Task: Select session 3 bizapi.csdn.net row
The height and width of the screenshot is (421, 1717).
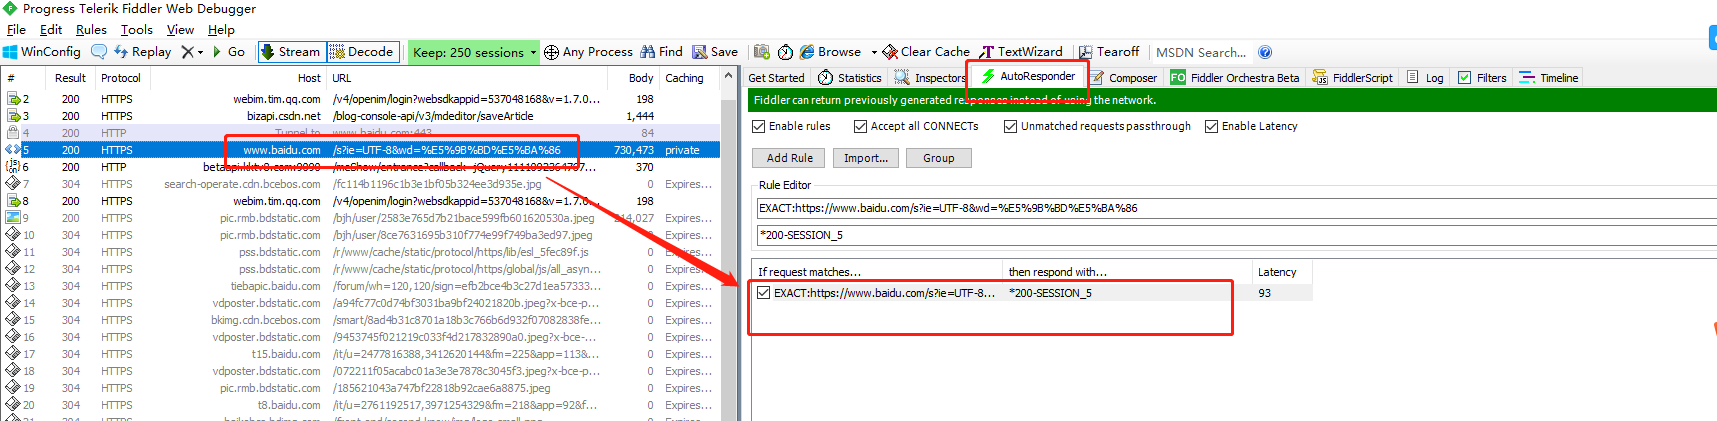Action: [x=362, y=116]
